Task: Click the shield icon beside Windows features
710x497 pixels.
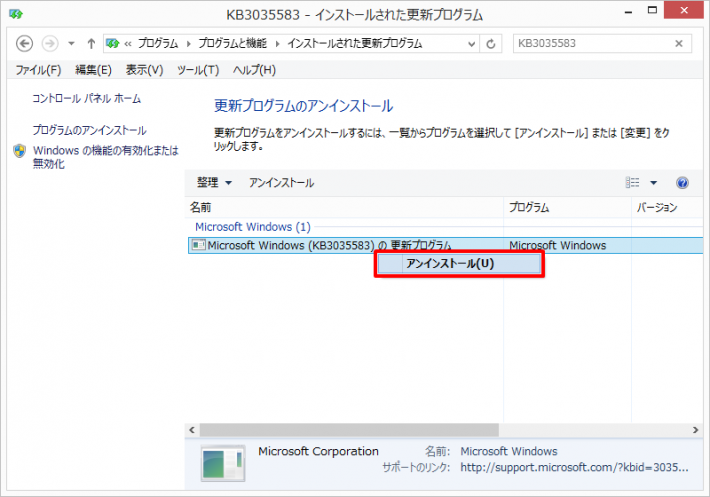Action: coord(19,151)
